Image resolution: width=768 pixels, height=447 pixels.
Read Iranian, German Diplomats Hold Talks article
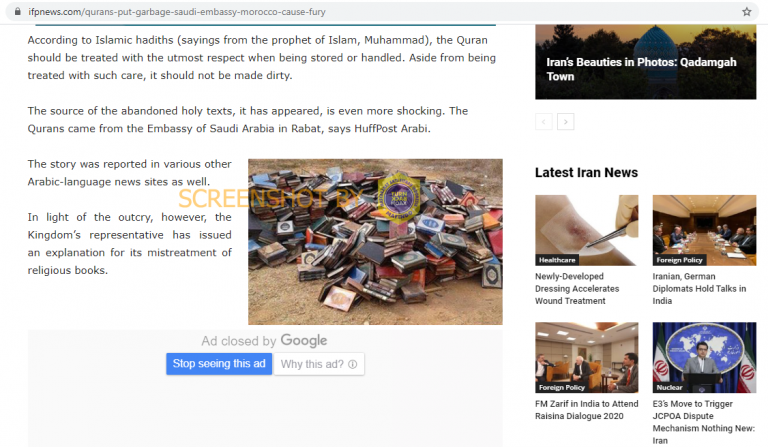[699, 289]
